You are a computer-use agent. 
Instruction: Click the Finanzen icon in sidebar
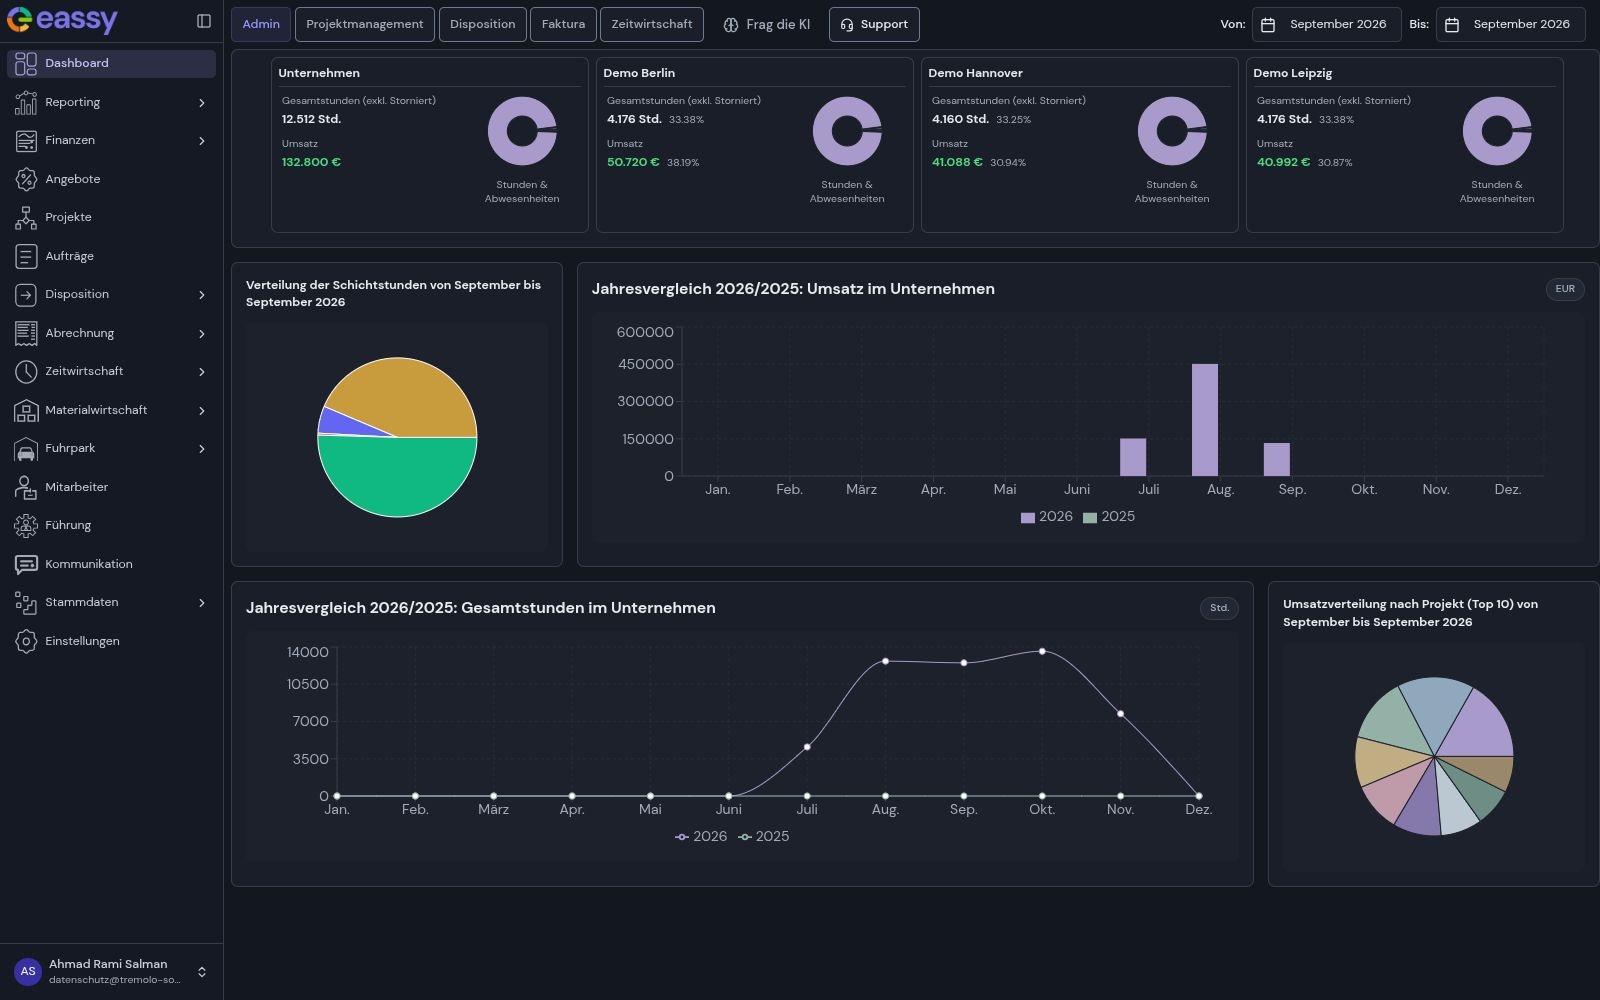pos(26,141)
